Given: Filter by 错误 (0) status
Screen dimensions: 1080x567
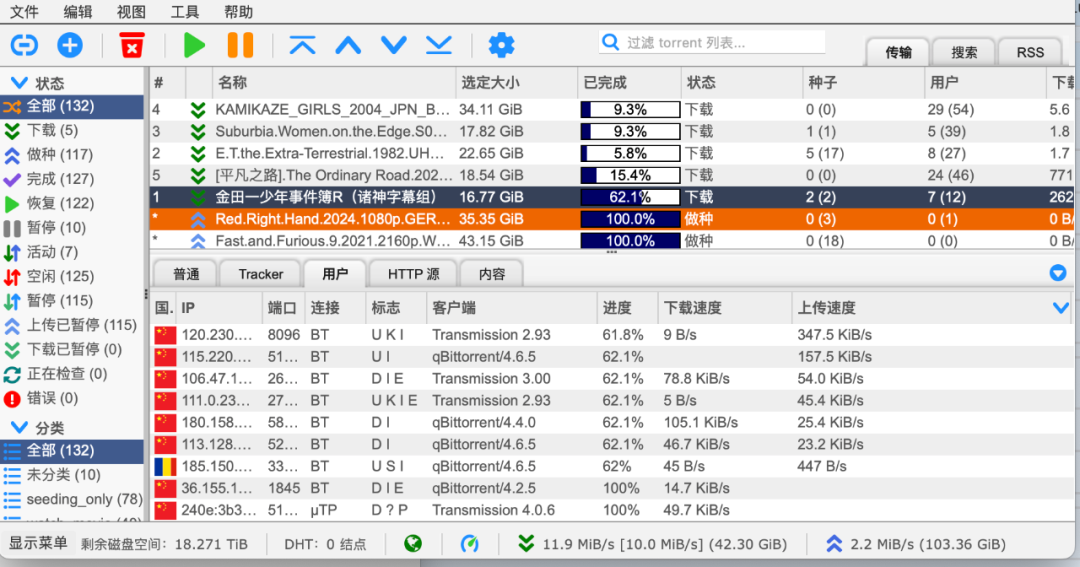Looking at the screenshot, I should (x=72, y=398).
